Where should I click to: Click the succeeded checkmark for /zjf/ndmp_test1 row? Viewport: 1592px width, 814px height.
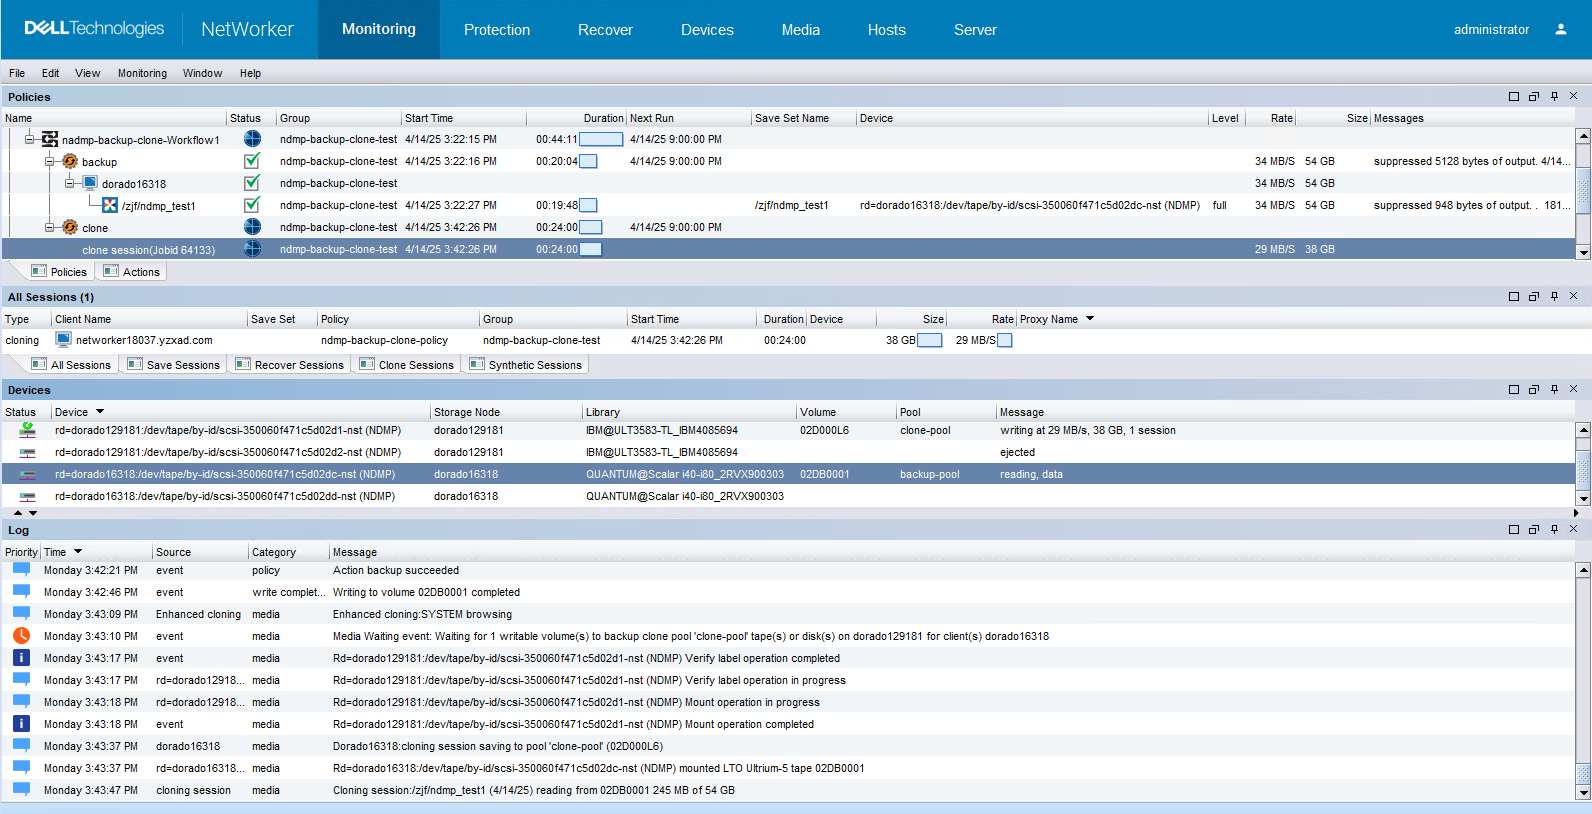tap(252, 205)
